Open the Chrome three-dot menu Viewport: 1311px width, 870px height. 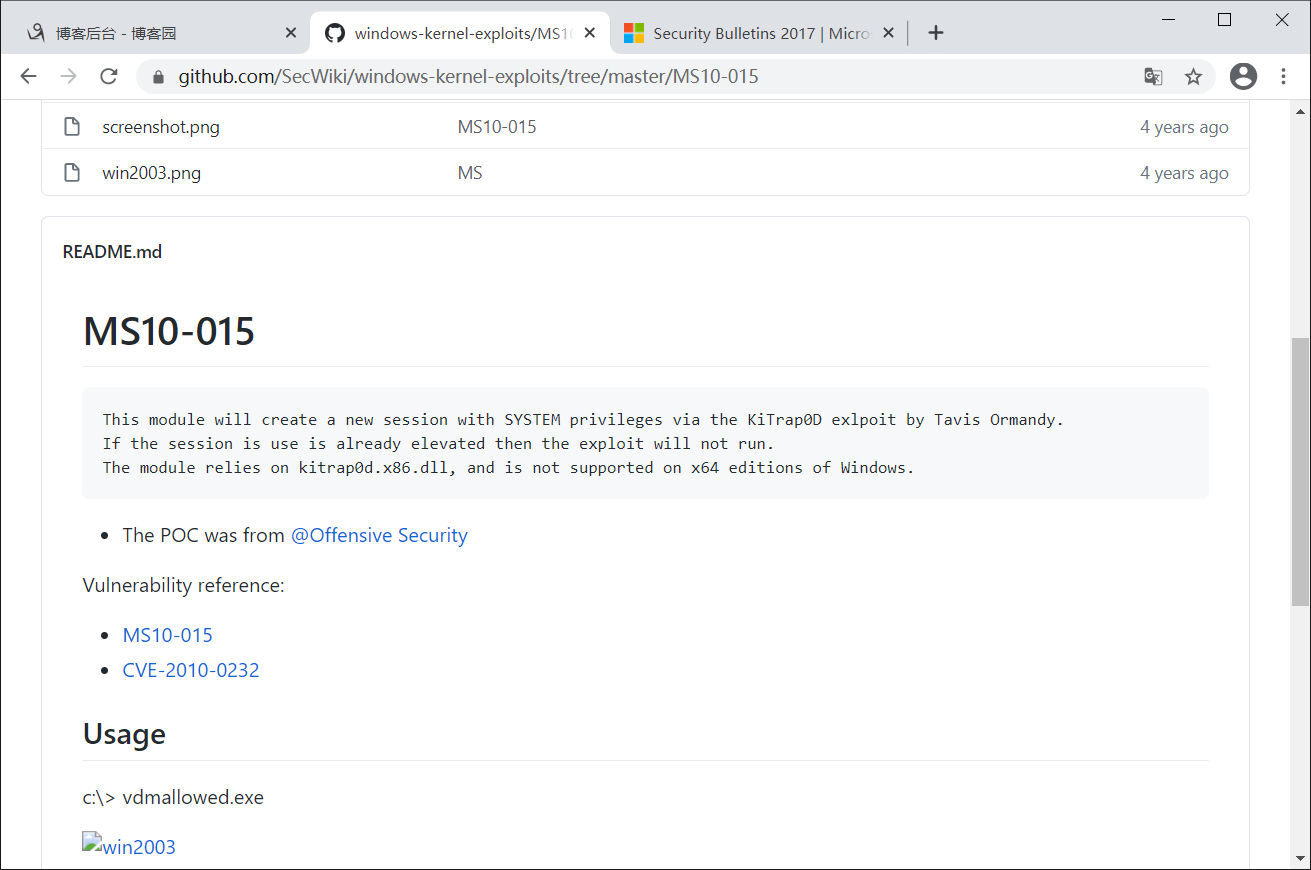(x=1284, y=77)
